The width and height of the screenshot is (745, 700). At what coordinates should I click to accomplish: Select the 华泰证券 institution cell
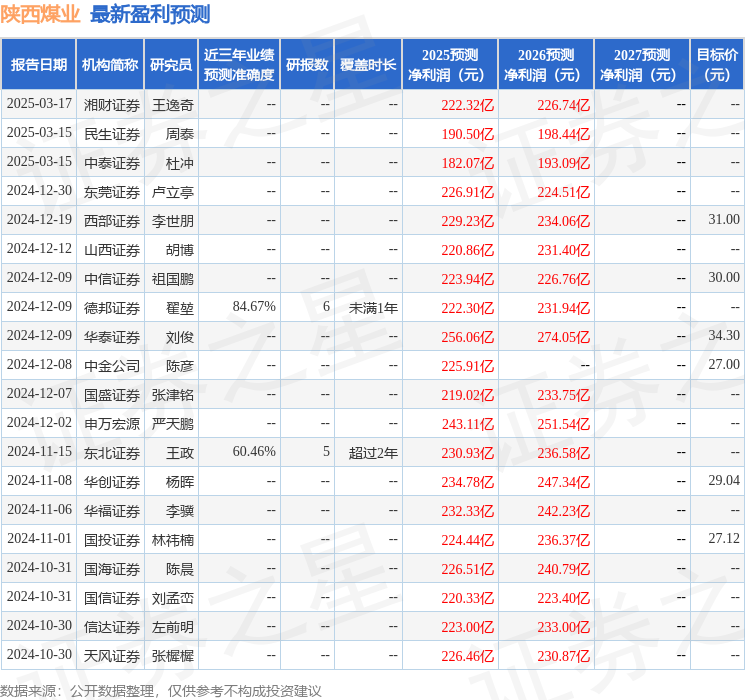112,337
